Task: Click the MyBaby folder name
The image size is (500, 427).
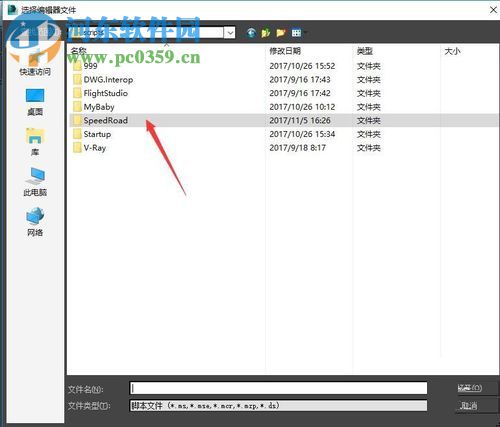Action: [99, 107]
